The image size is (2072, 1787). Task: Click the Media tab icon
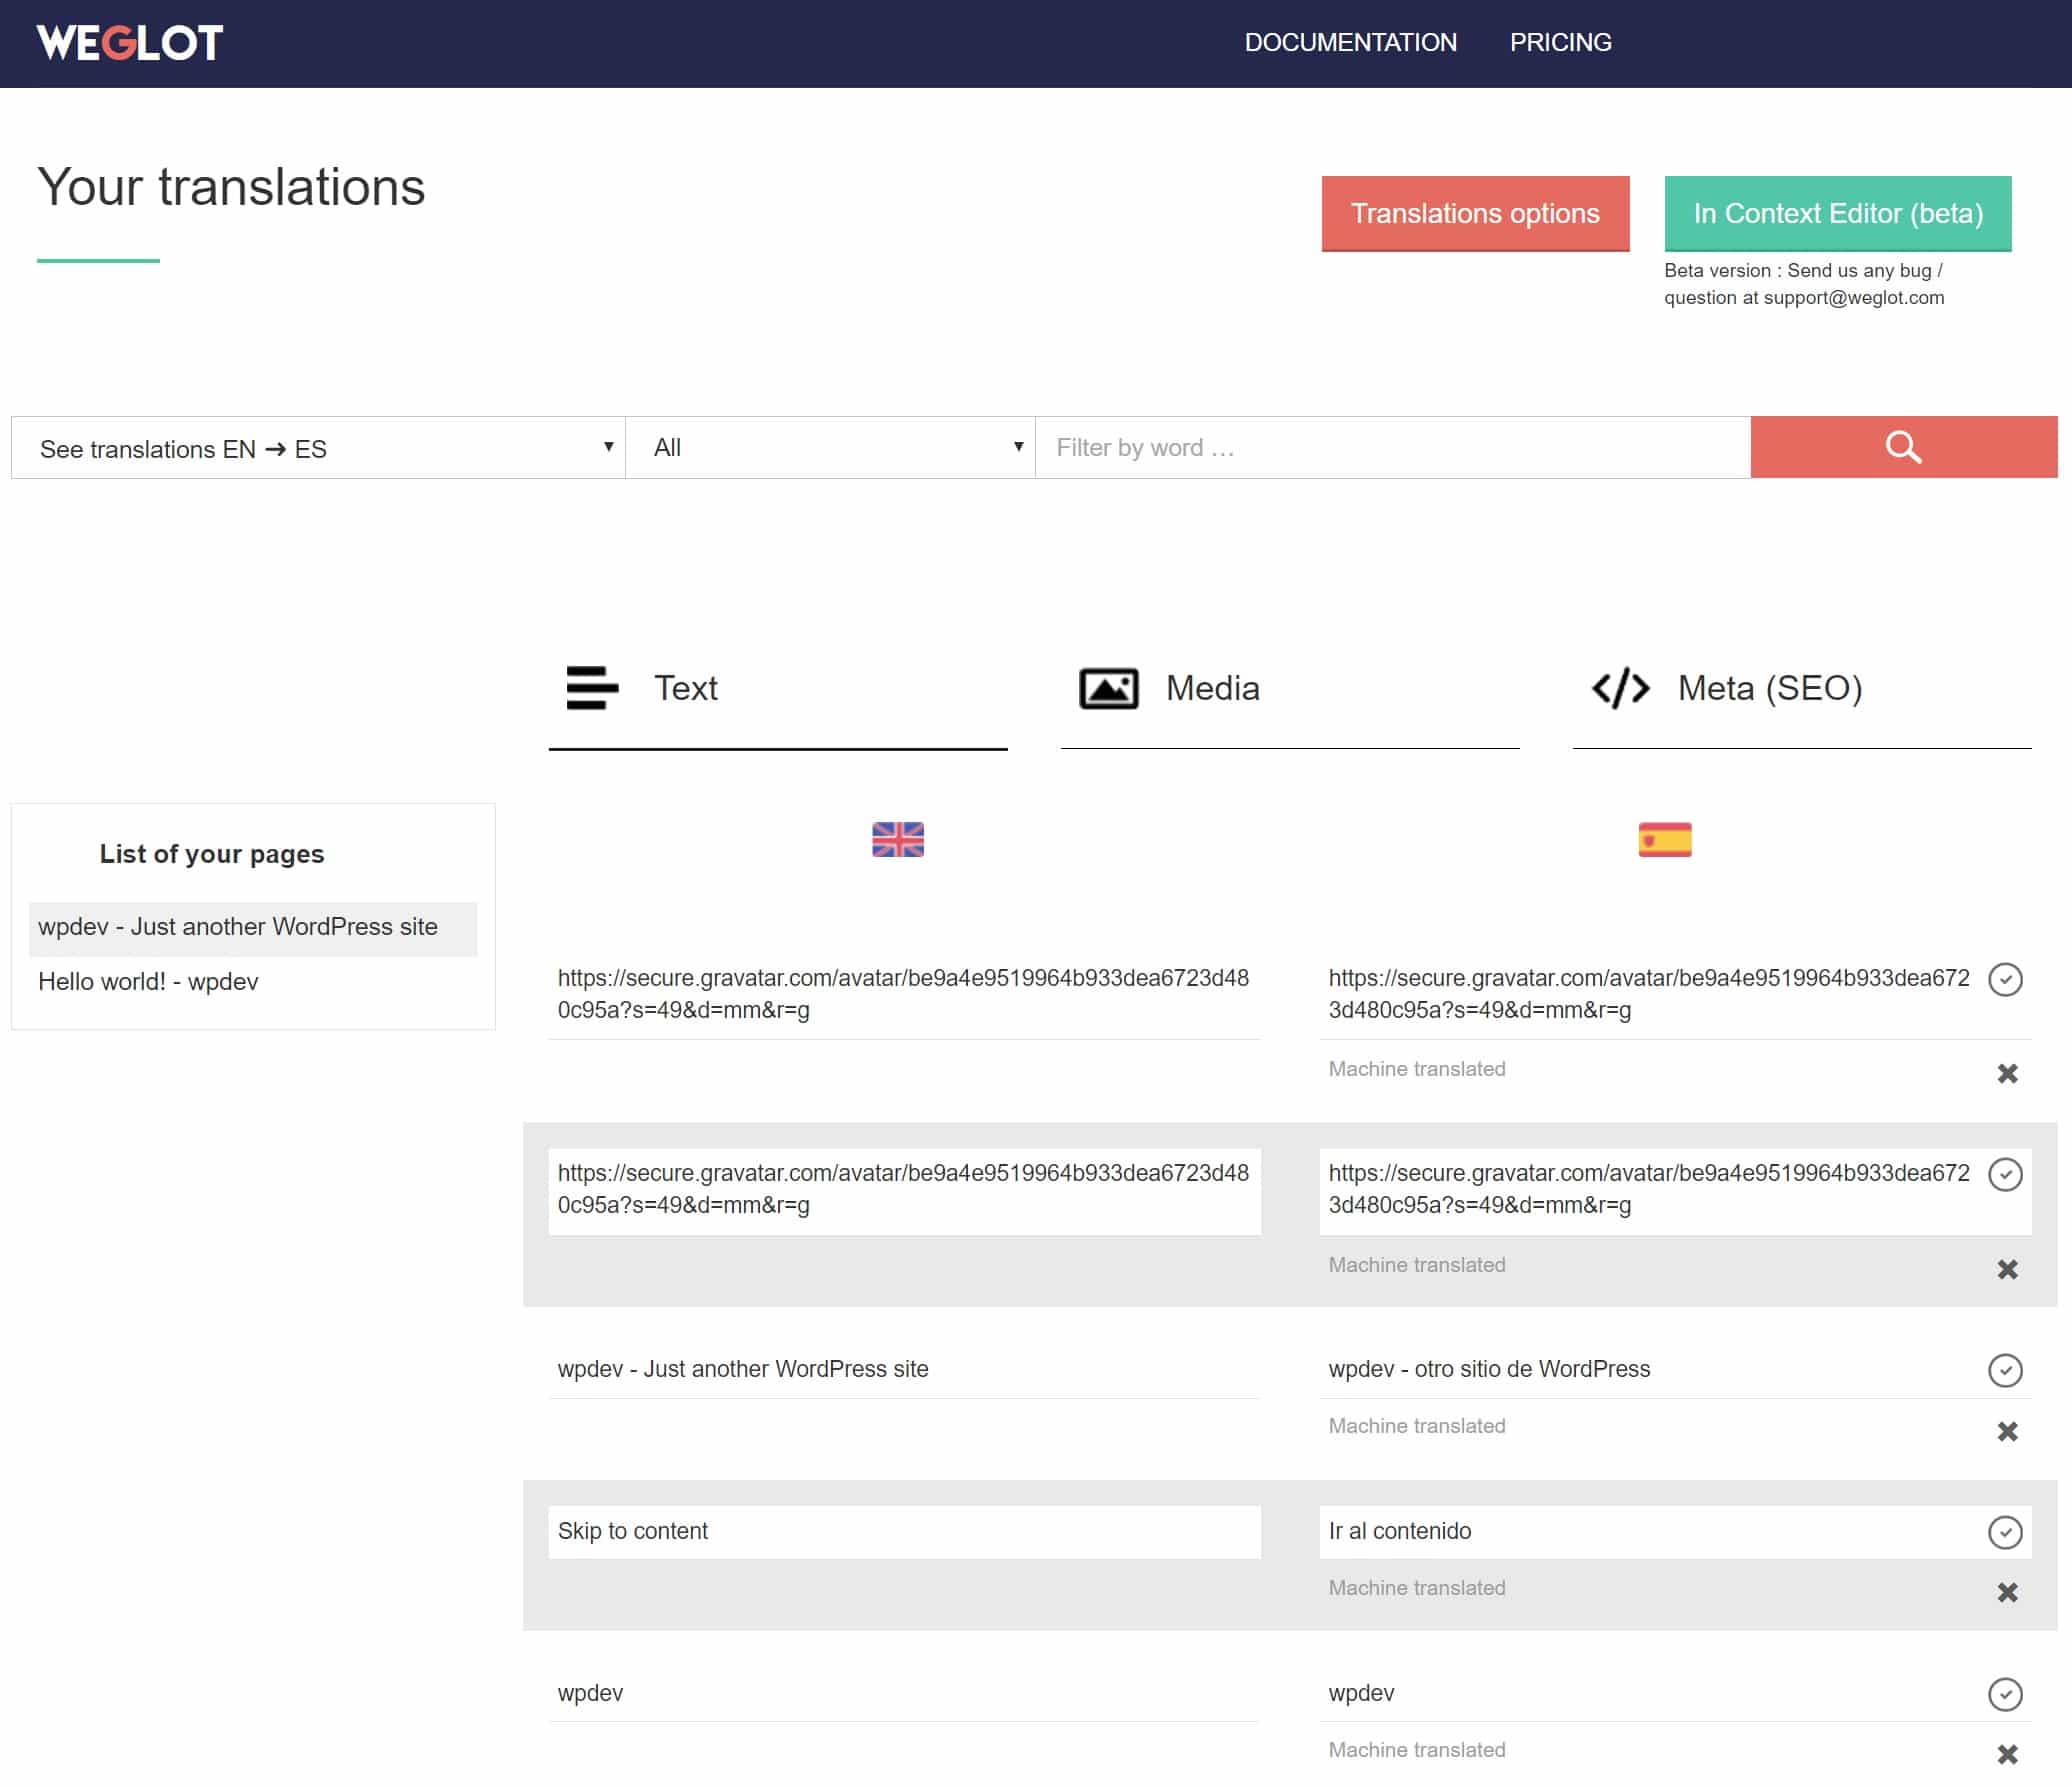tap(1105, 687)
